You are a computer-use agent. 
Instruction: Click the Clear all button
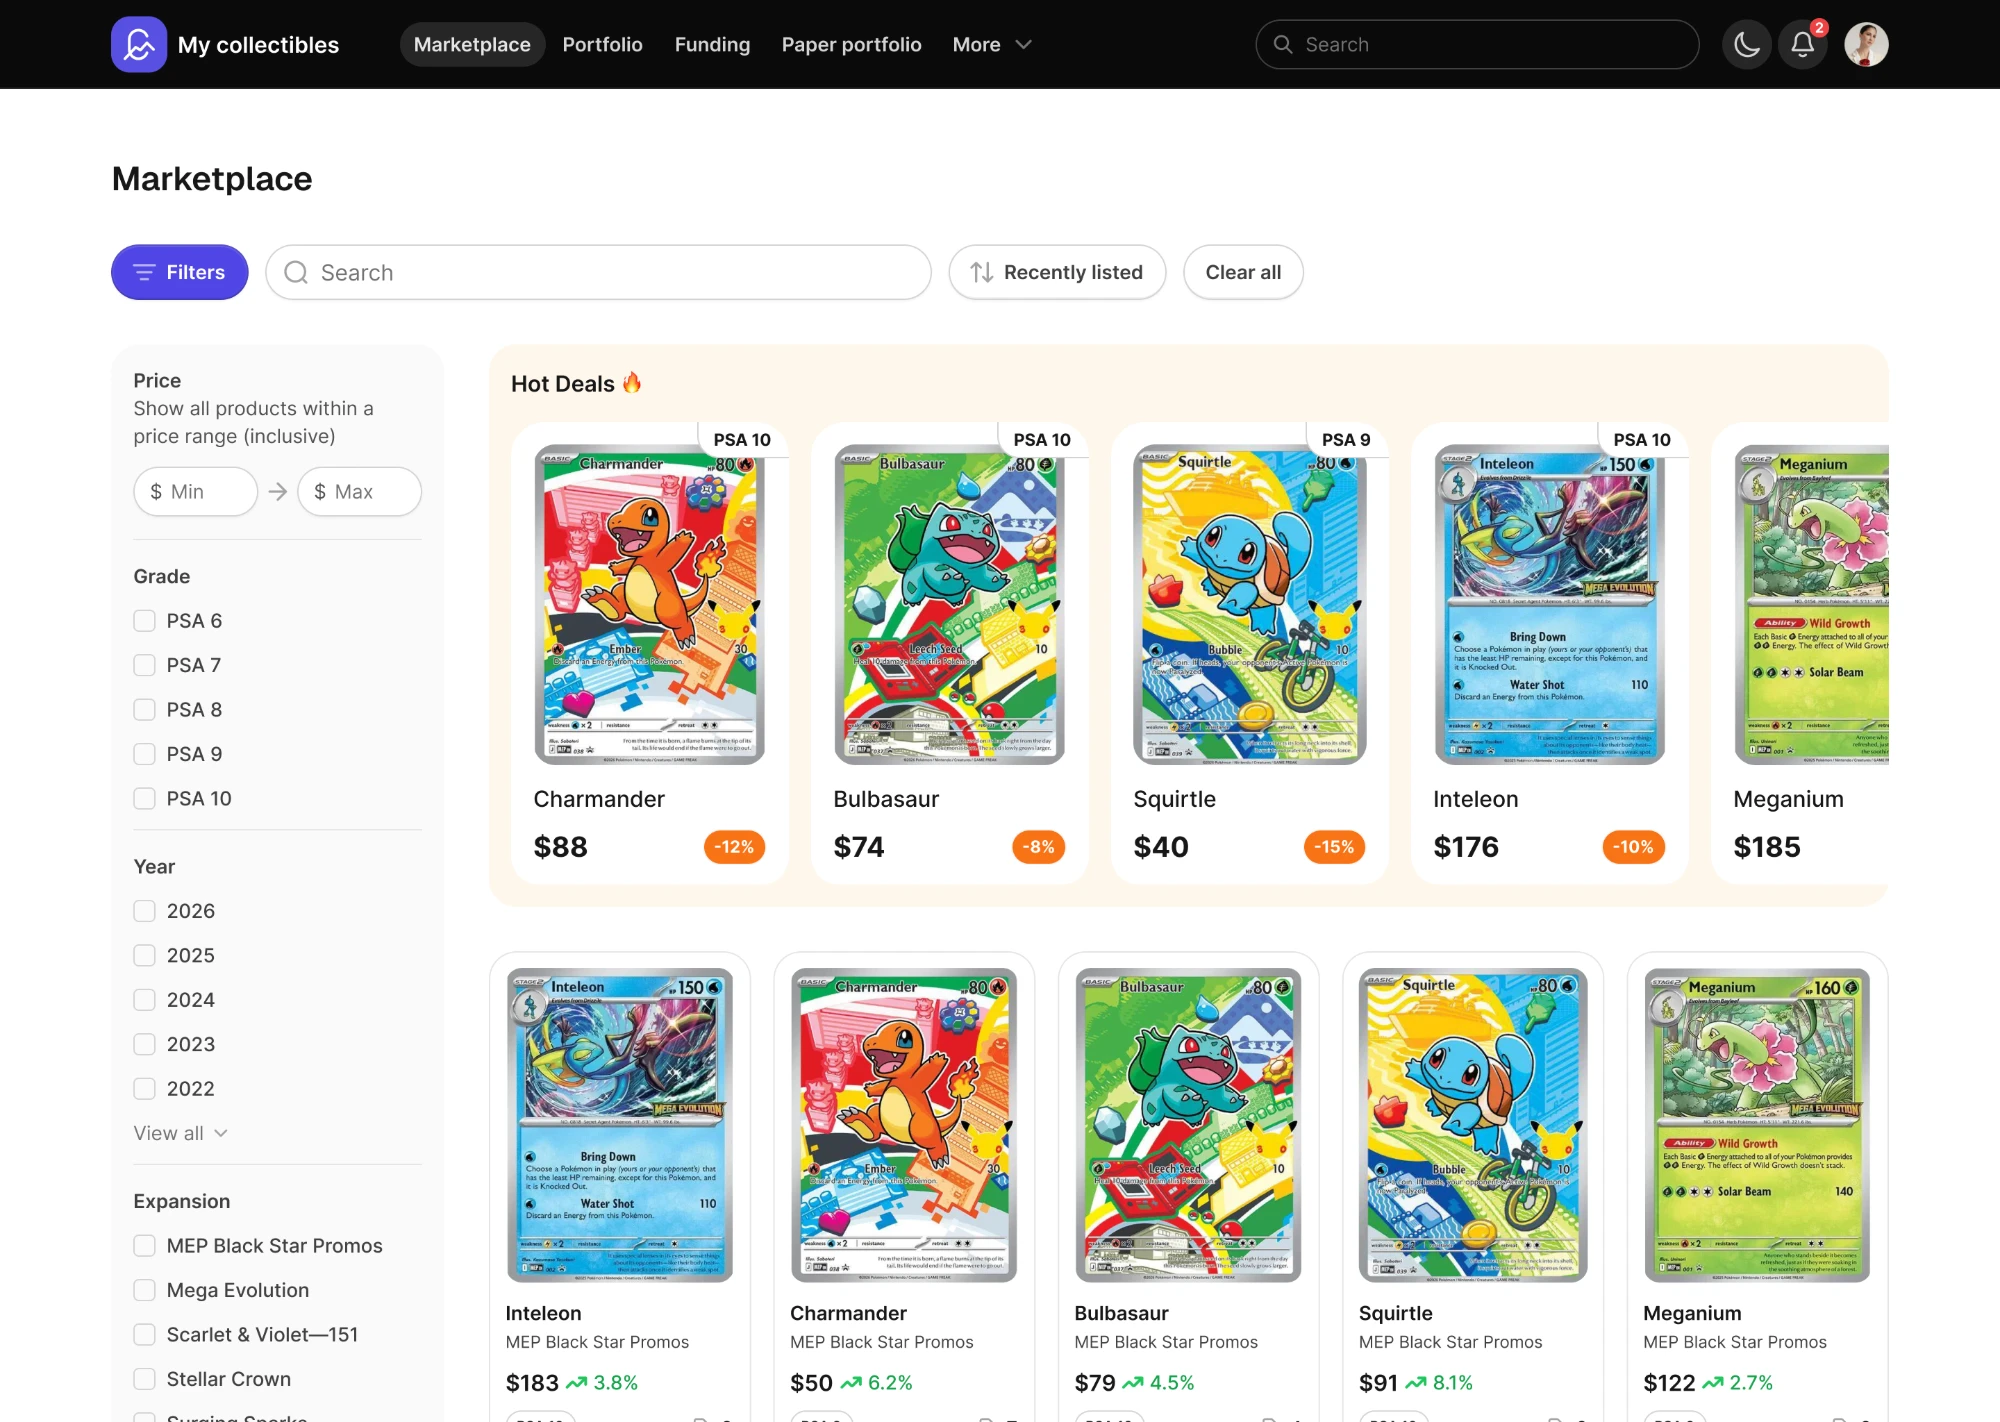tap(1243, 272)
